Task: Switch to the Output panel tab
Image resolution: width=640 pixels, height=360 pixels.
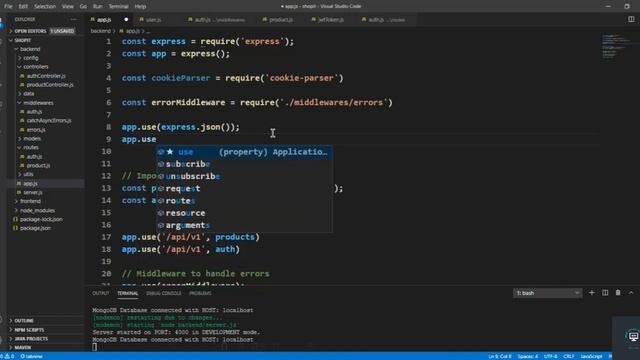Action: pos(100,293)
